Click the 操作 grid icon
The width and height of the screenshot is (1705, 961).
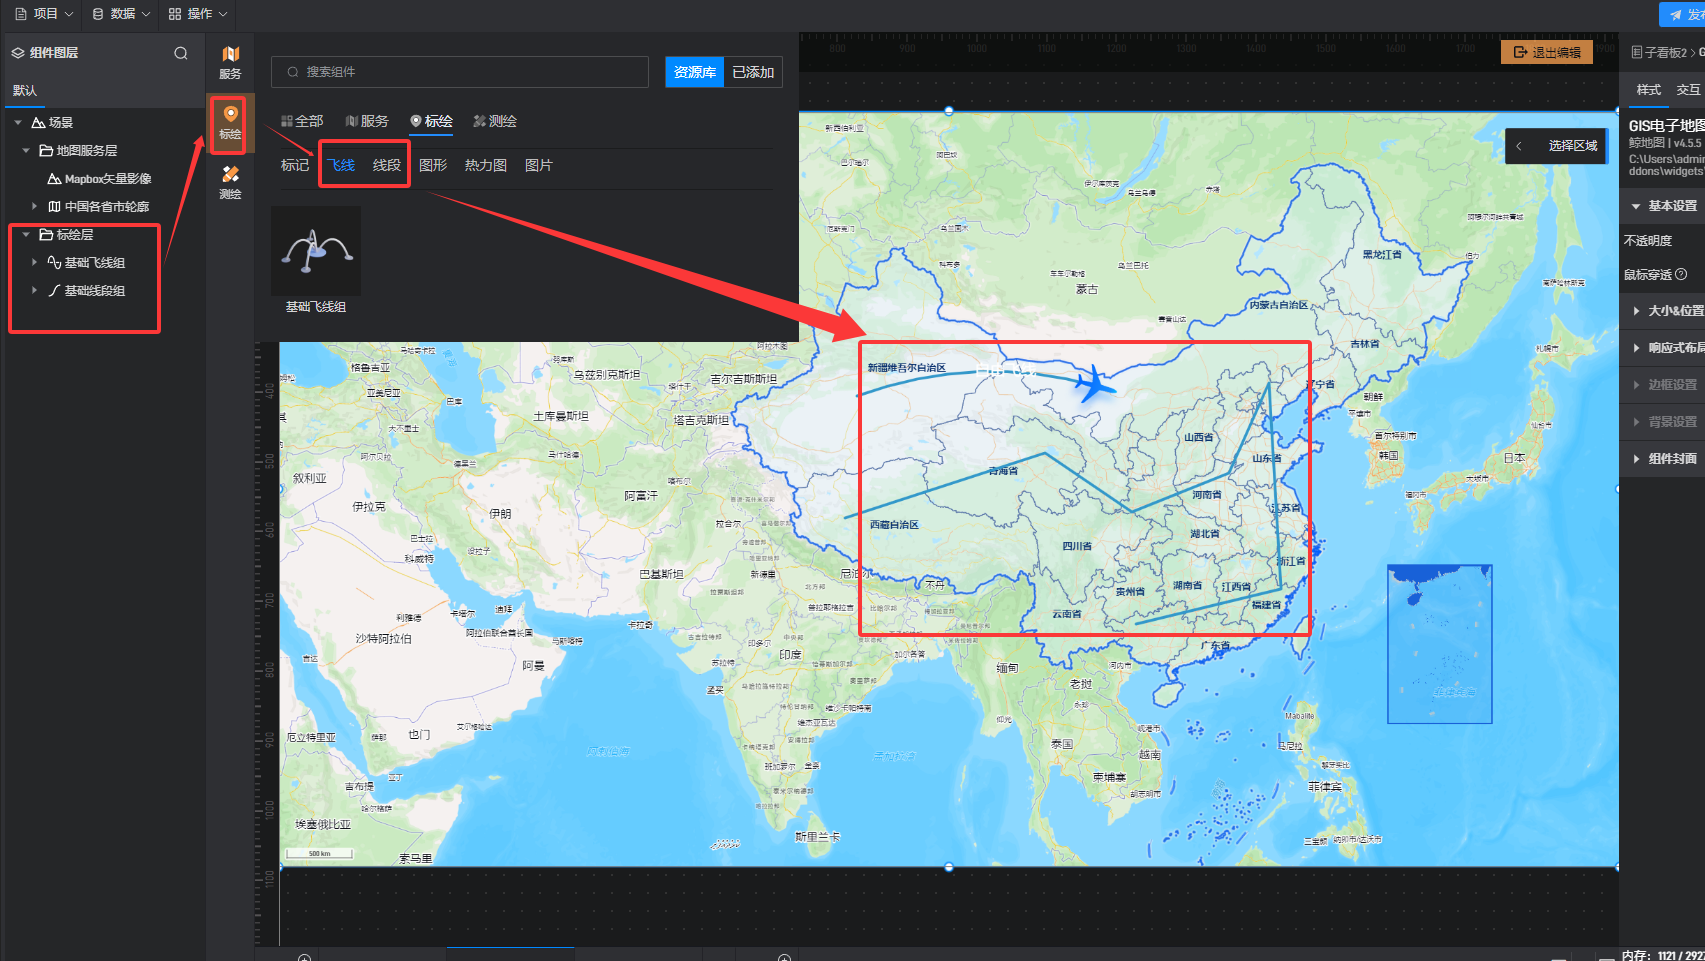(x=175, y=14)
